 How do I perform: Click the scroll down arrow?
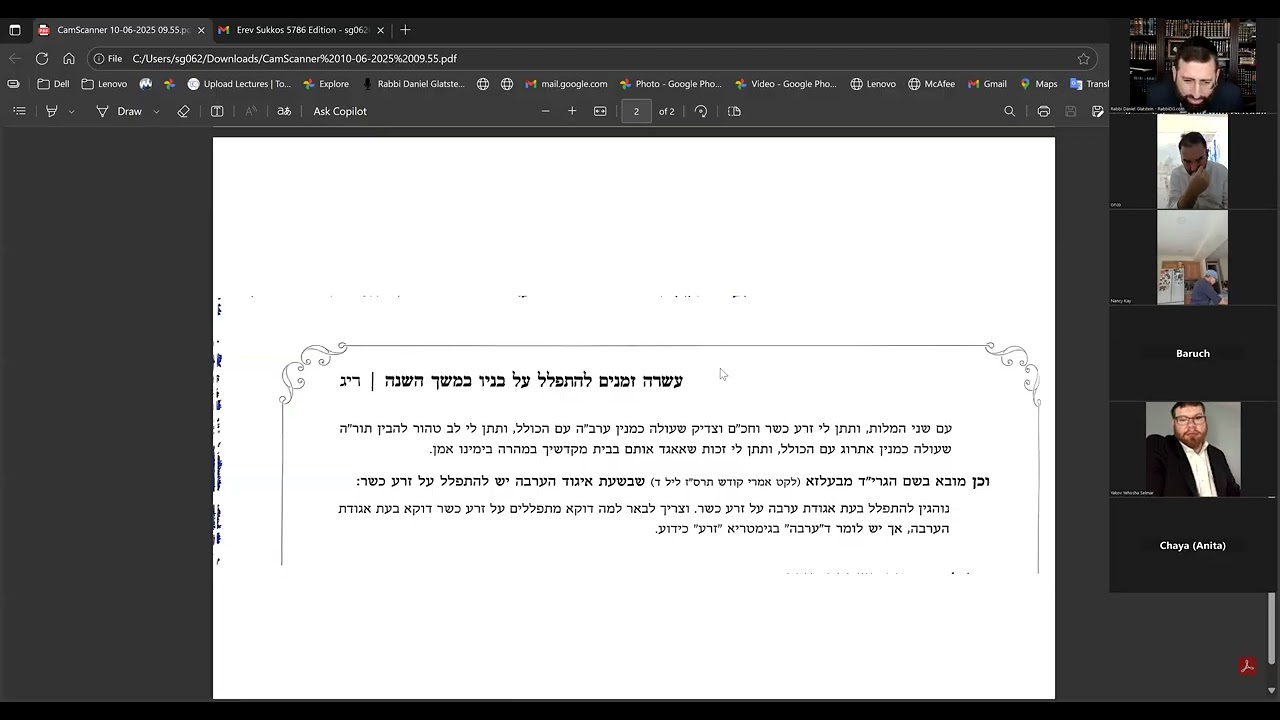coord(1272,690)
